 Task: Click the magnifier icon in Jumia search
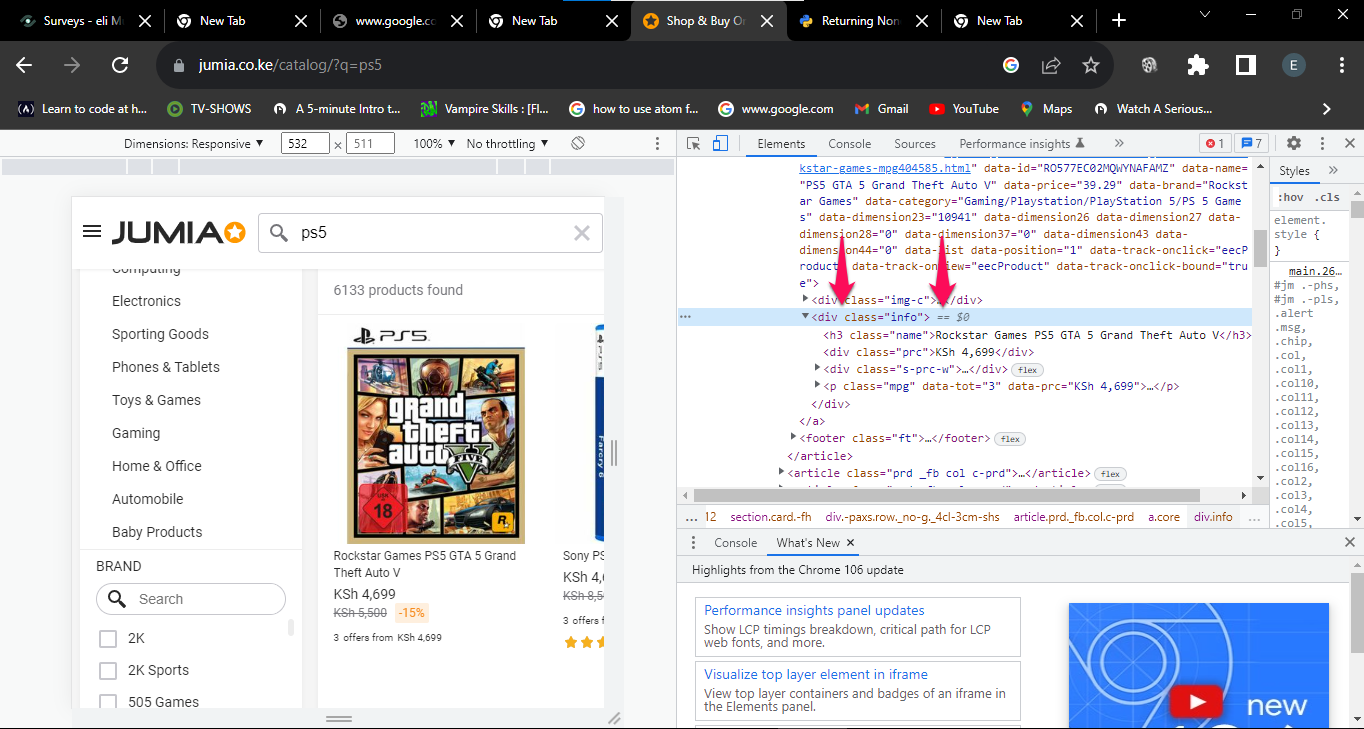pyautogui.click(x=279, y=233)
